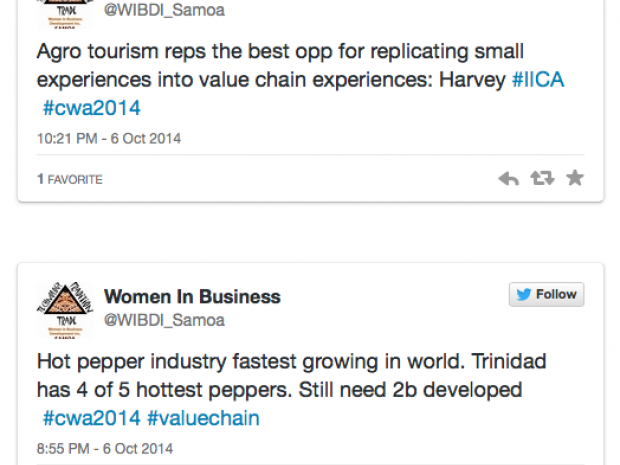Open the hot pepper tweet's profile avatar
This screenshot has height=465, width=620.
(65, 304)
